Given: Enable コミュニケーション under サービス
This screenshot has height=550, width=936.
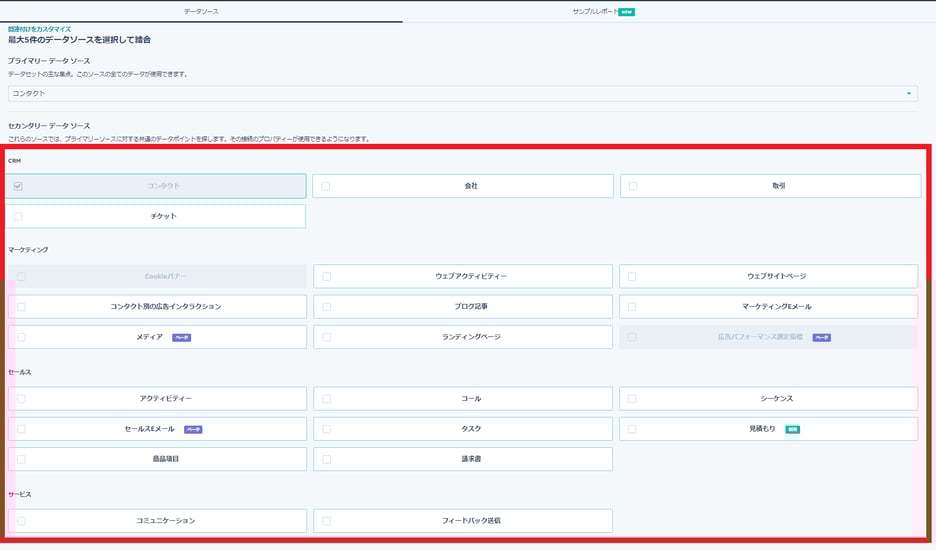Looking at the screenshot, I should point(21,521).
